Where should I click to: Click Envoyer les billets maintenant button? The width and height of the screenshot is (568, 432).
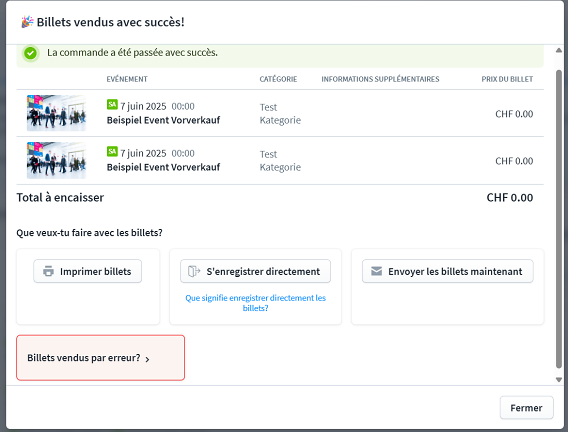point(448,271)
